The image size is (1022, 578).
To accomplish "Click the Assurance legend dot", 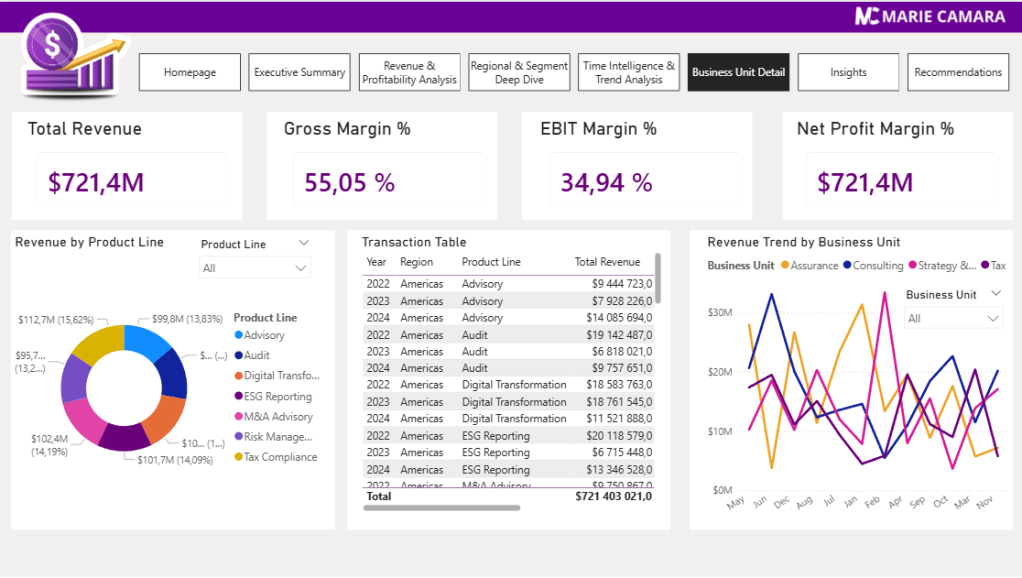I will (785, 266).
